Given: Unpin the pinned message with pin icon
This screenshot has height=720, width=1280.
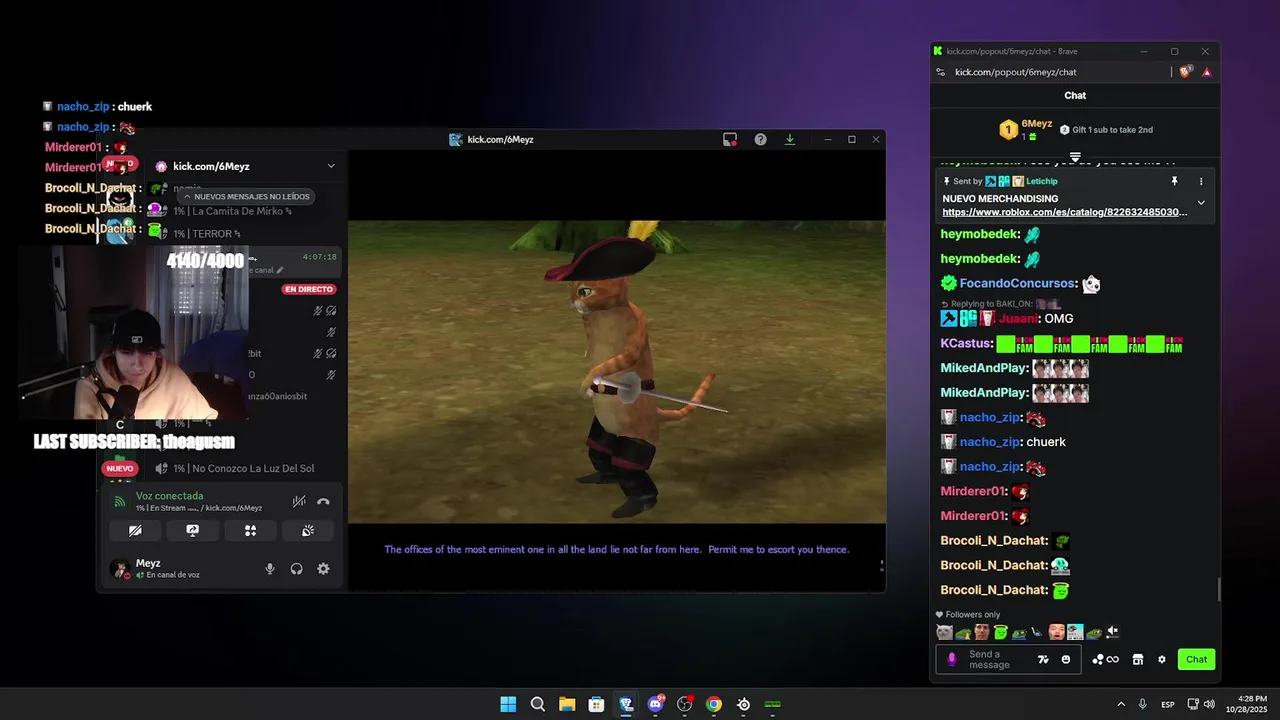Looking at the screenshot, I should (1174, 181).
